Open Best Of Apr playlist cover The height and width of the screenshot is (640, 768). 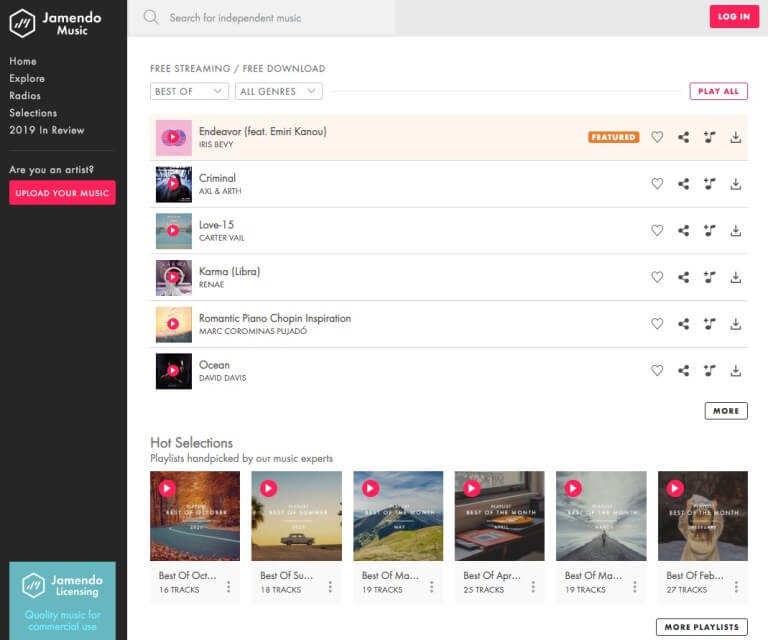(499, 516)
